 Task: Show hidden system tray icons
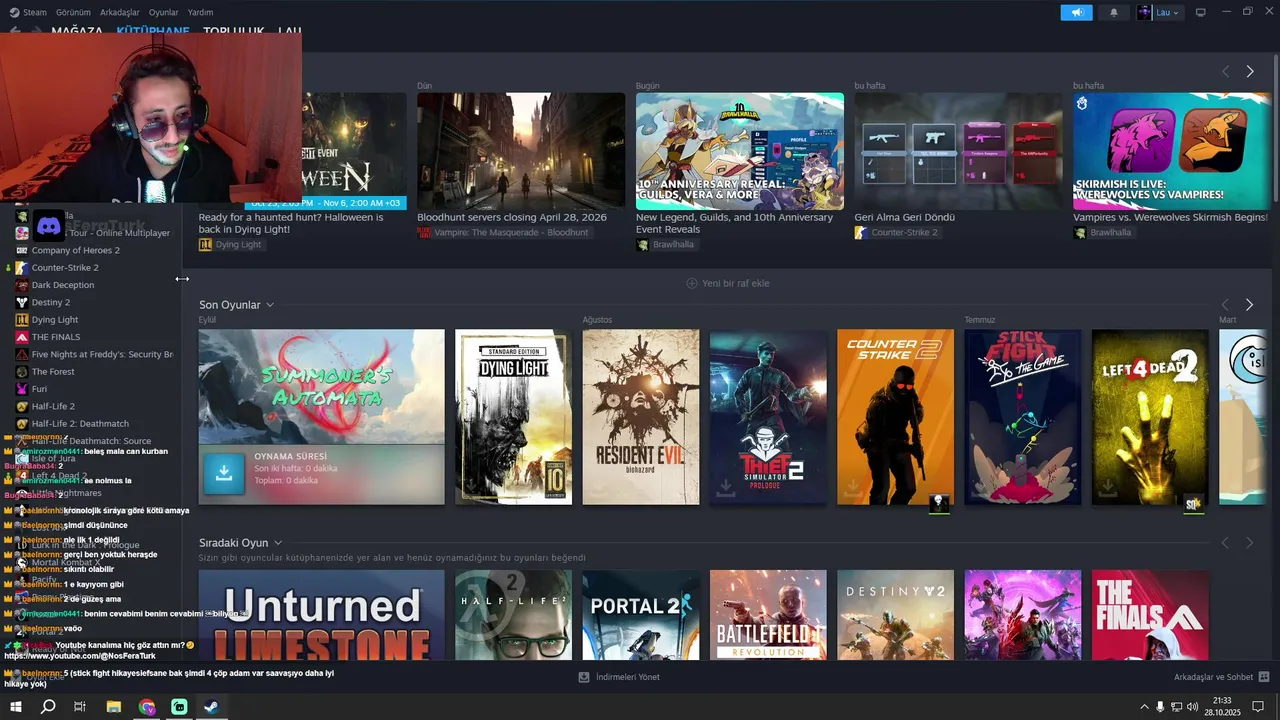pyautogui.click(x=1144, y=707)
